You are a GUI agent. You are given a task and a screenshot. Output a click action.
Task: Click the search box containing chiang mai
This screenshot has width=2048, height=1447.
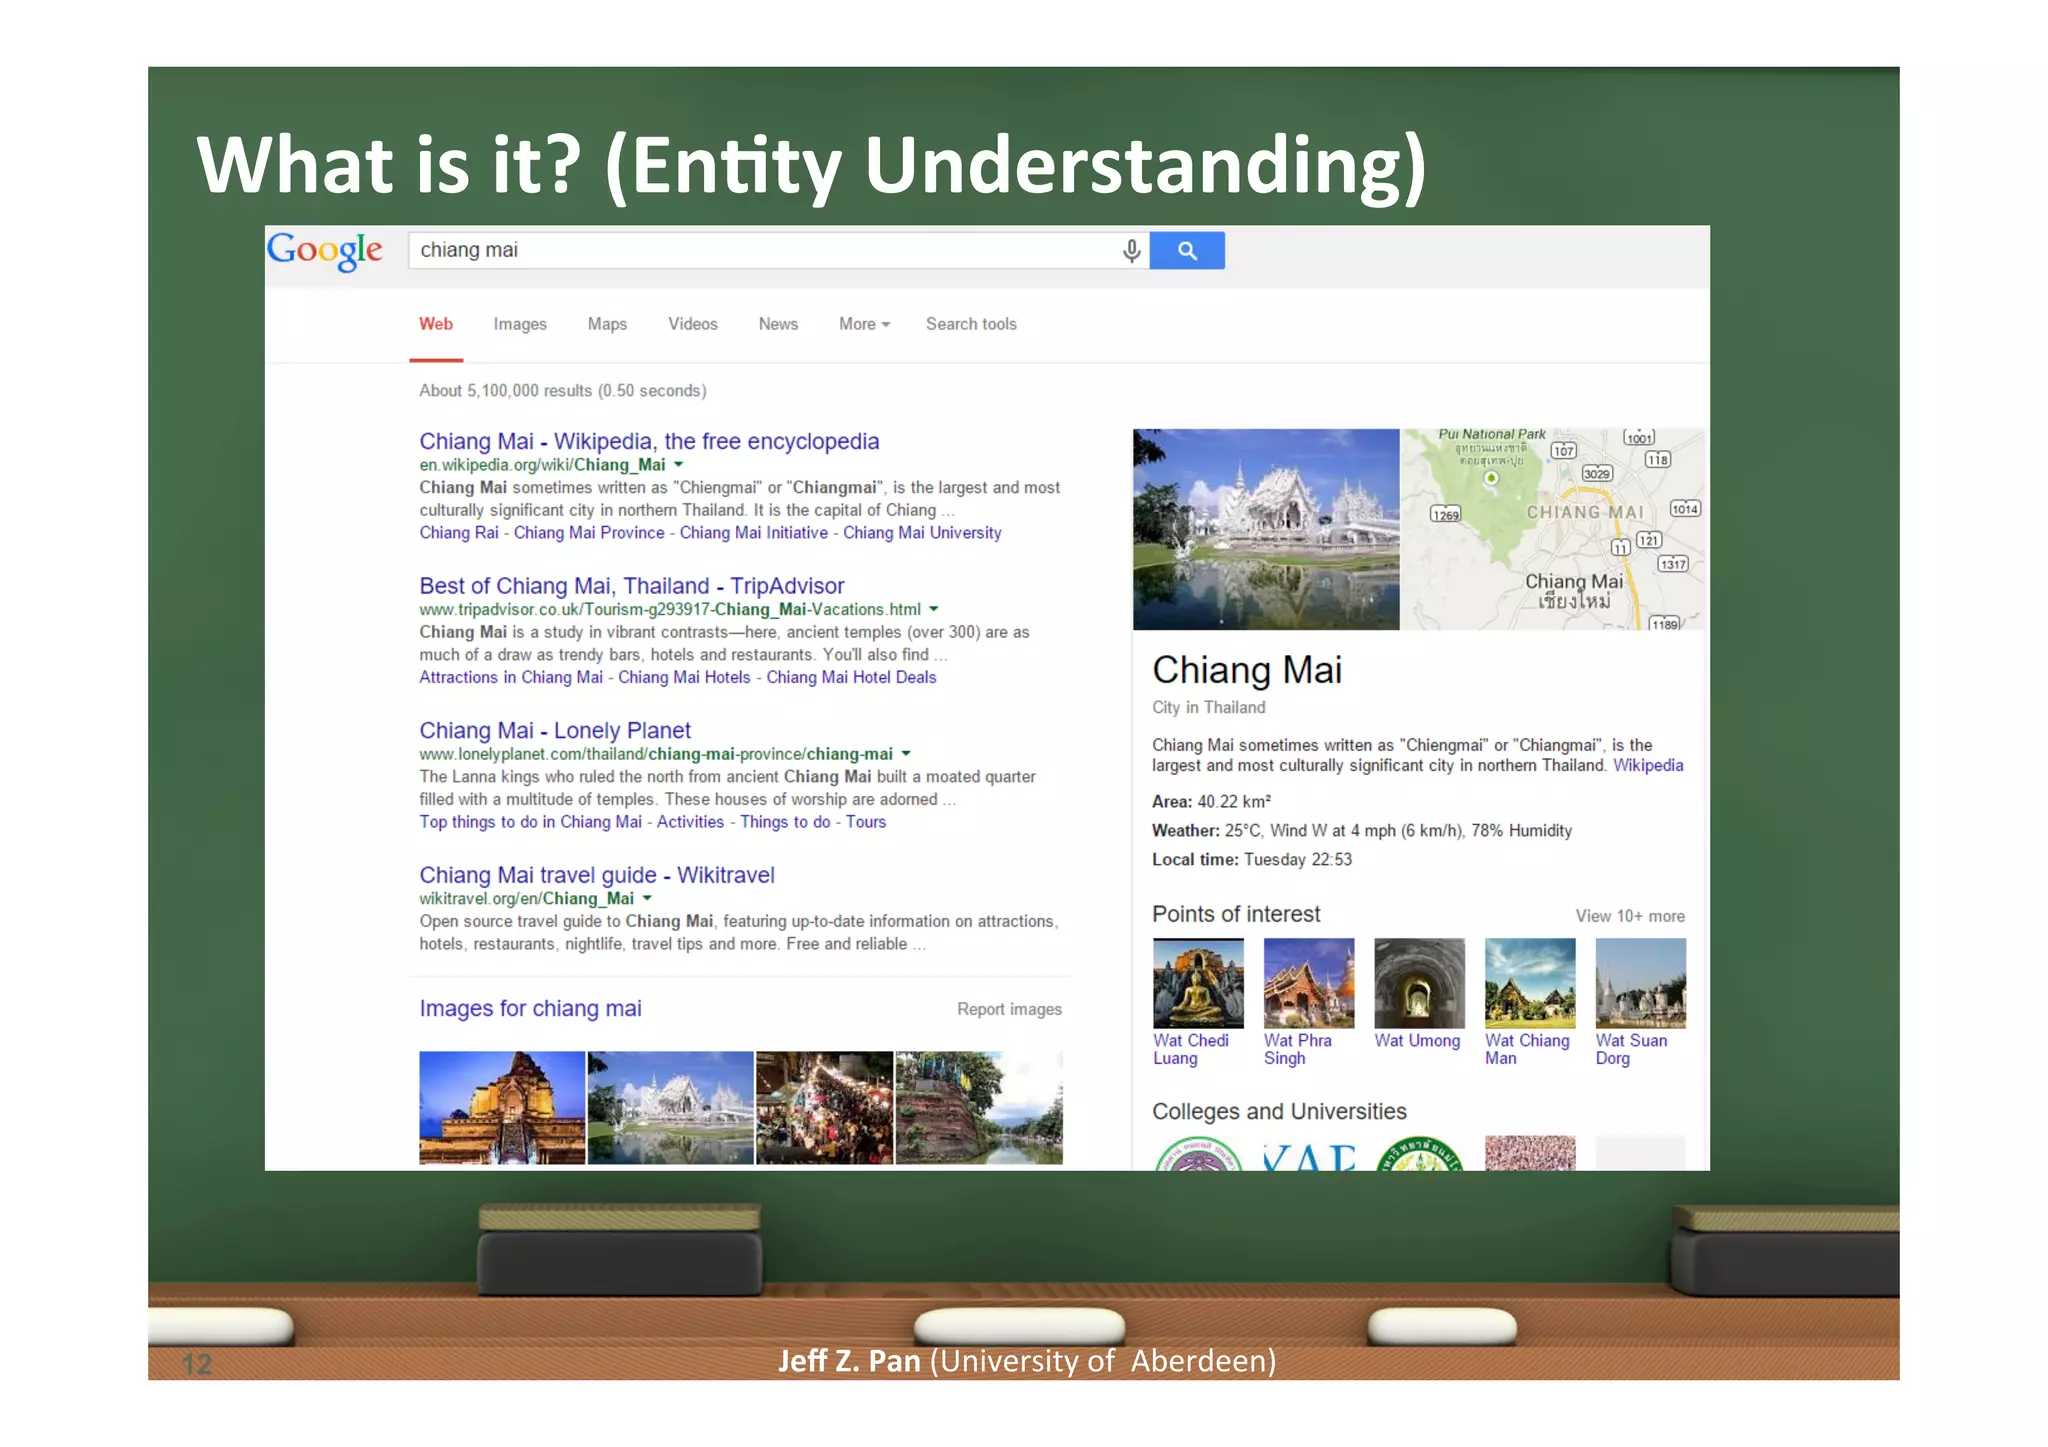click(779, 250)
